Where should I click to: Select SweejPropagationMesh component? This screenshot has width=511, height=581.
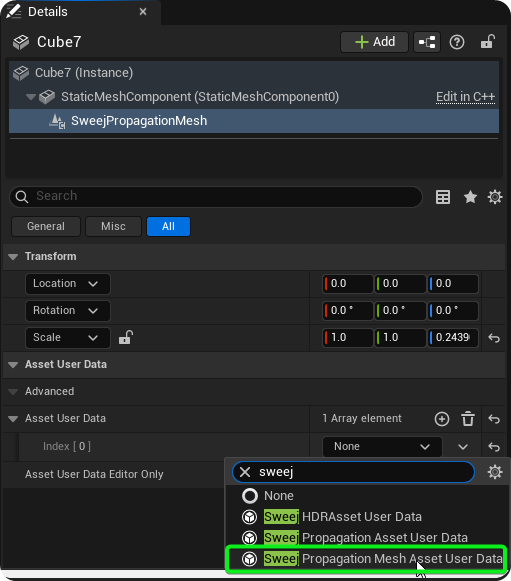pos(254,121)
